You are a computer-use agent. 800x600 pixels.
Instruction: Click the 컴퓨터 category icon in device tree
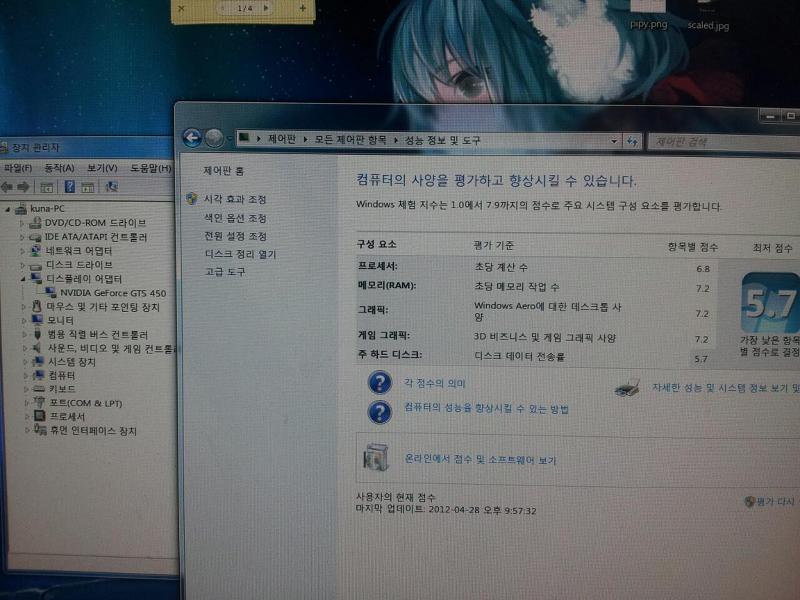click(39, 376)
